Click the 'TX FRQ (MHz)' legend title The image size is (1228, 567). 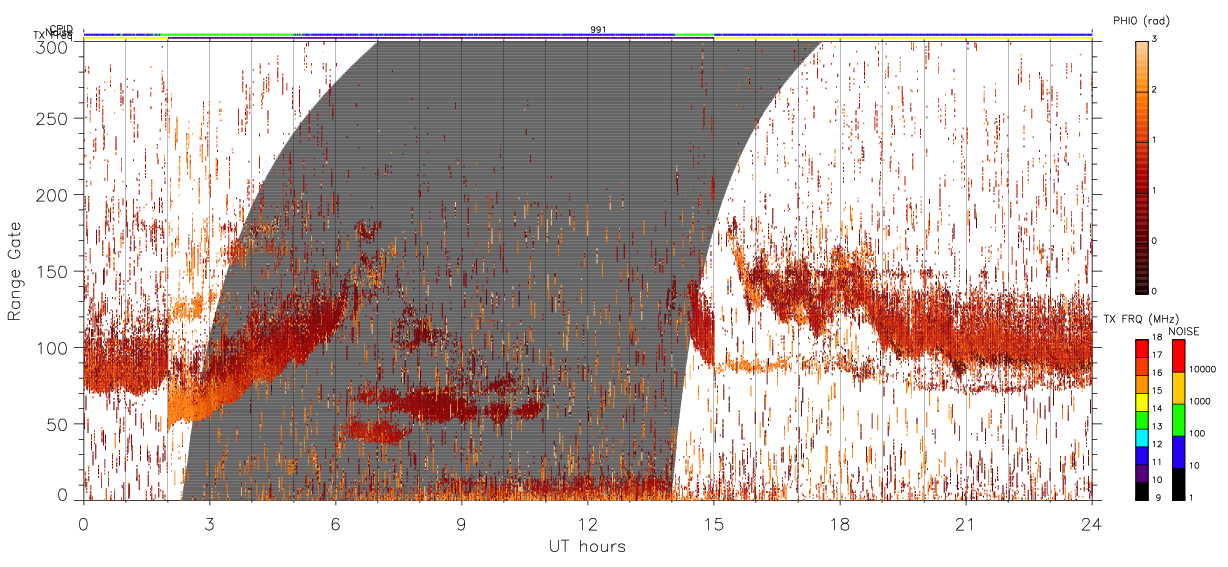1141,319
